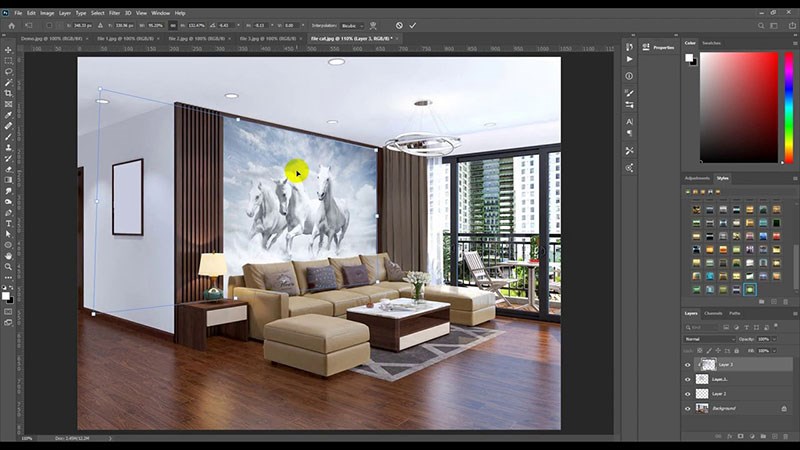Click the Layer 3 thumbnail

(708, 365)
